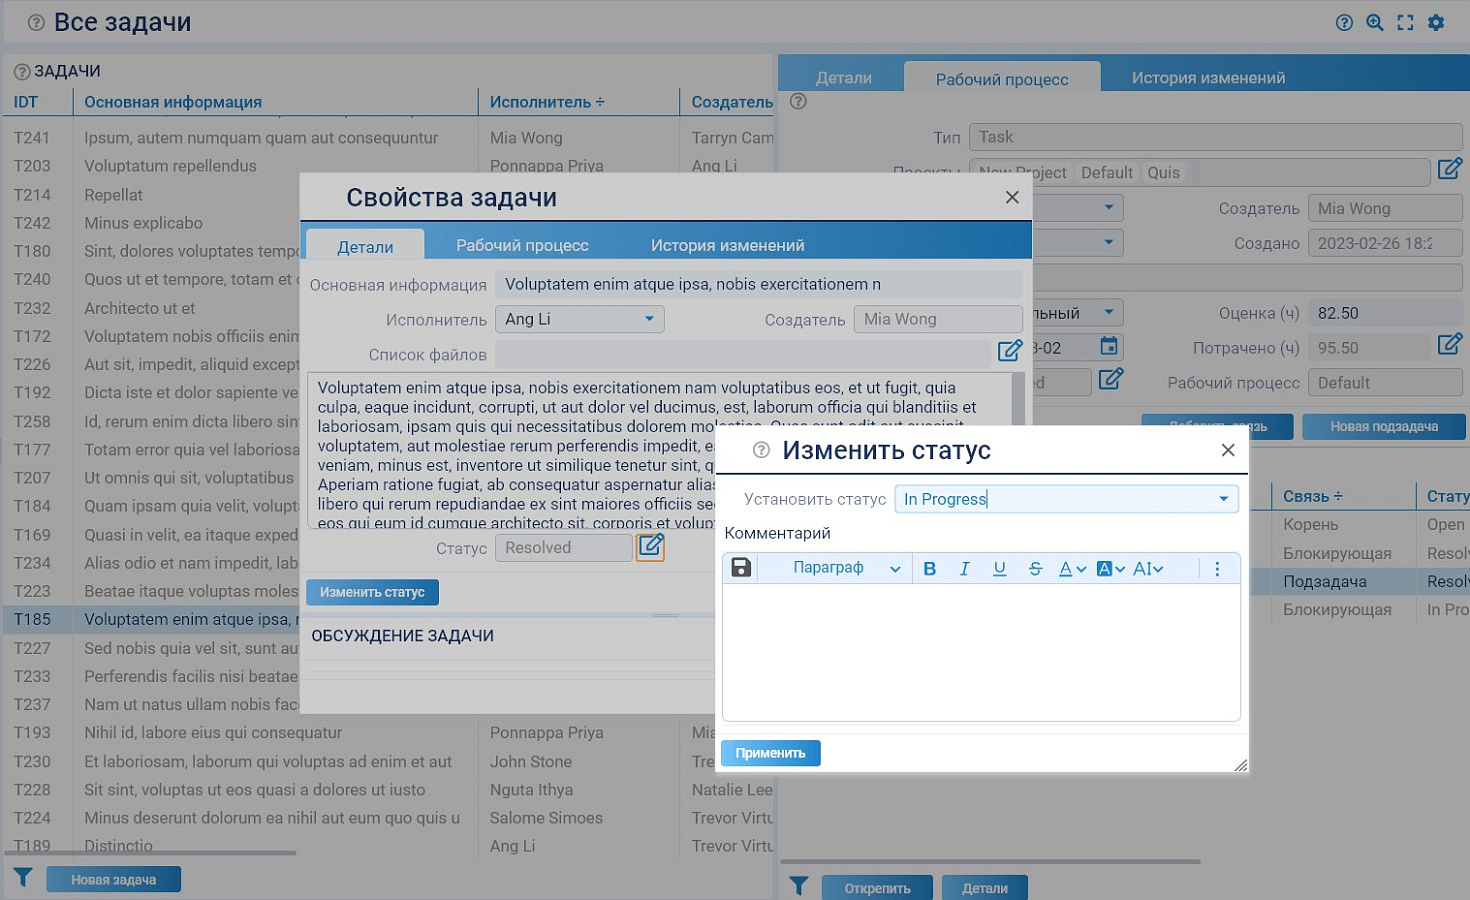Apply italic formatting in the comment editor
Image resolution: width=1470 pixels, height=900 pixels.
point(964,569)
